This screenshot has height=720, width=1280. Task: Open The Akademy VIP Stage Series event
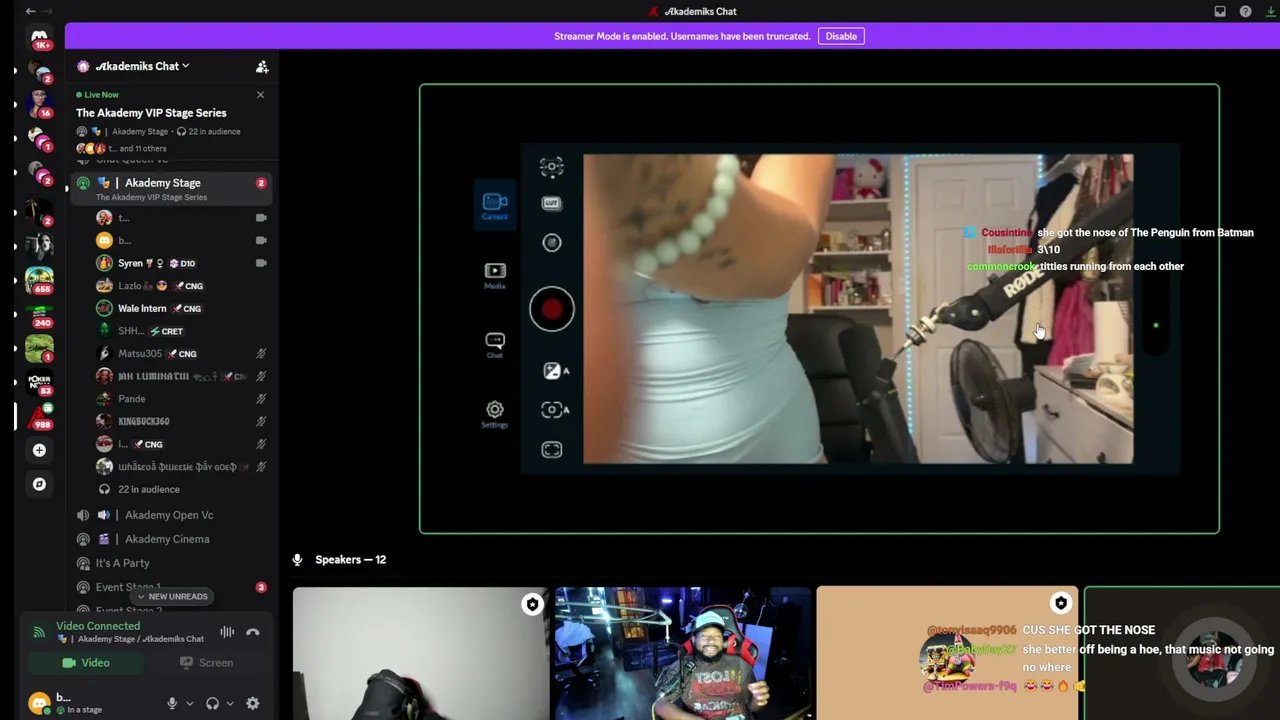pos(151,113)
